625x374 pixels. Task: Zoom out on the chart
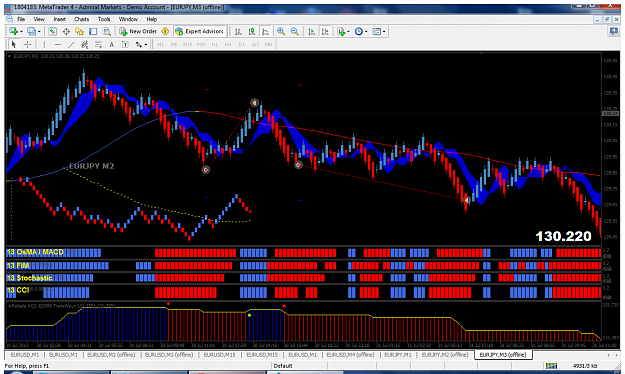(x=295, y=31)
